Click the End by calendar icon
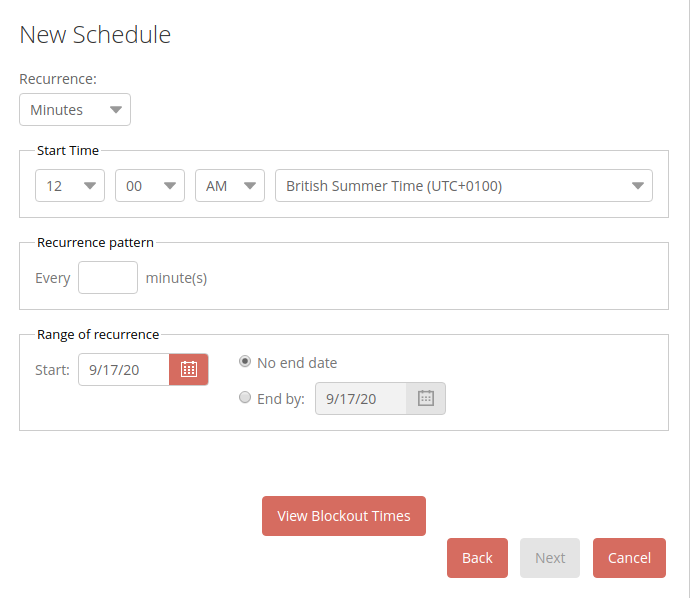The height and width of the screenshot is (598, 690). pos(425,398)
